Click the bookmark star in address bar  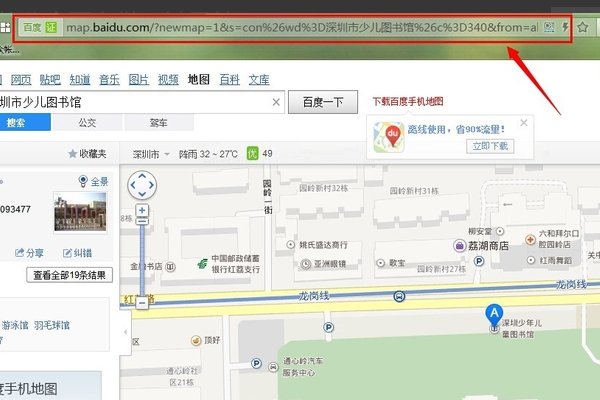pyautogui.click(x=582, y=27)
